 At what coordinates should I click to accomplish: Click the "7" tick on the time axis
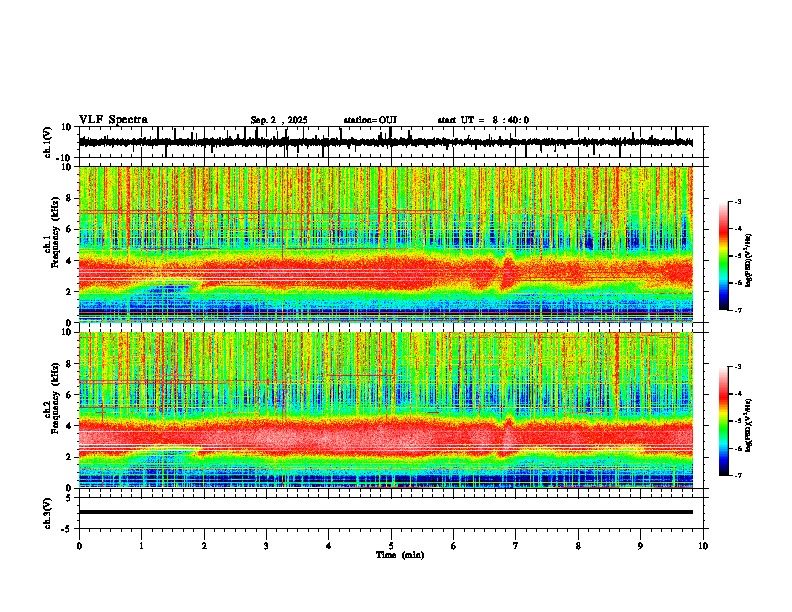pos(516,546)
